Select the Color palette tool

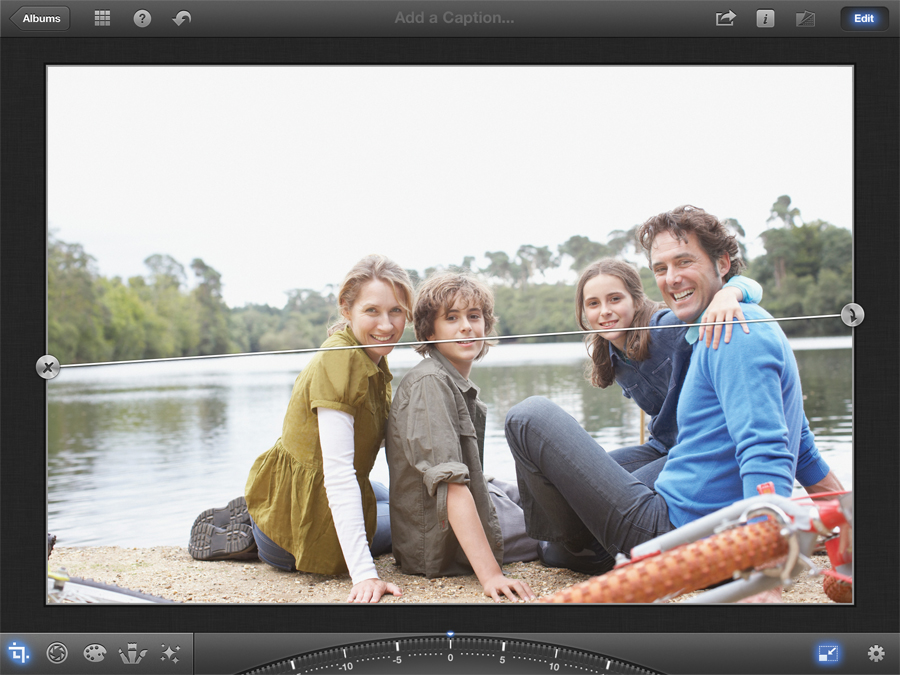pos(95,653)
